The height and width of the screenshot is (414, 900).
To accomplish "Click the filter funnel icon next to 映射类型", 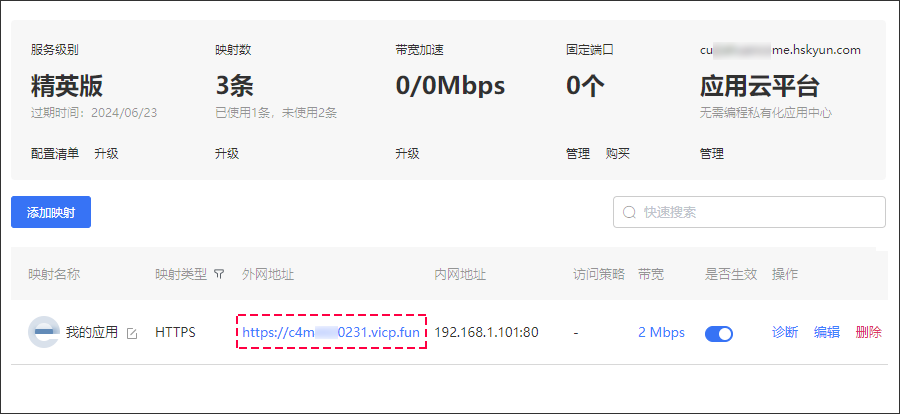I will [x=218, y=274].
